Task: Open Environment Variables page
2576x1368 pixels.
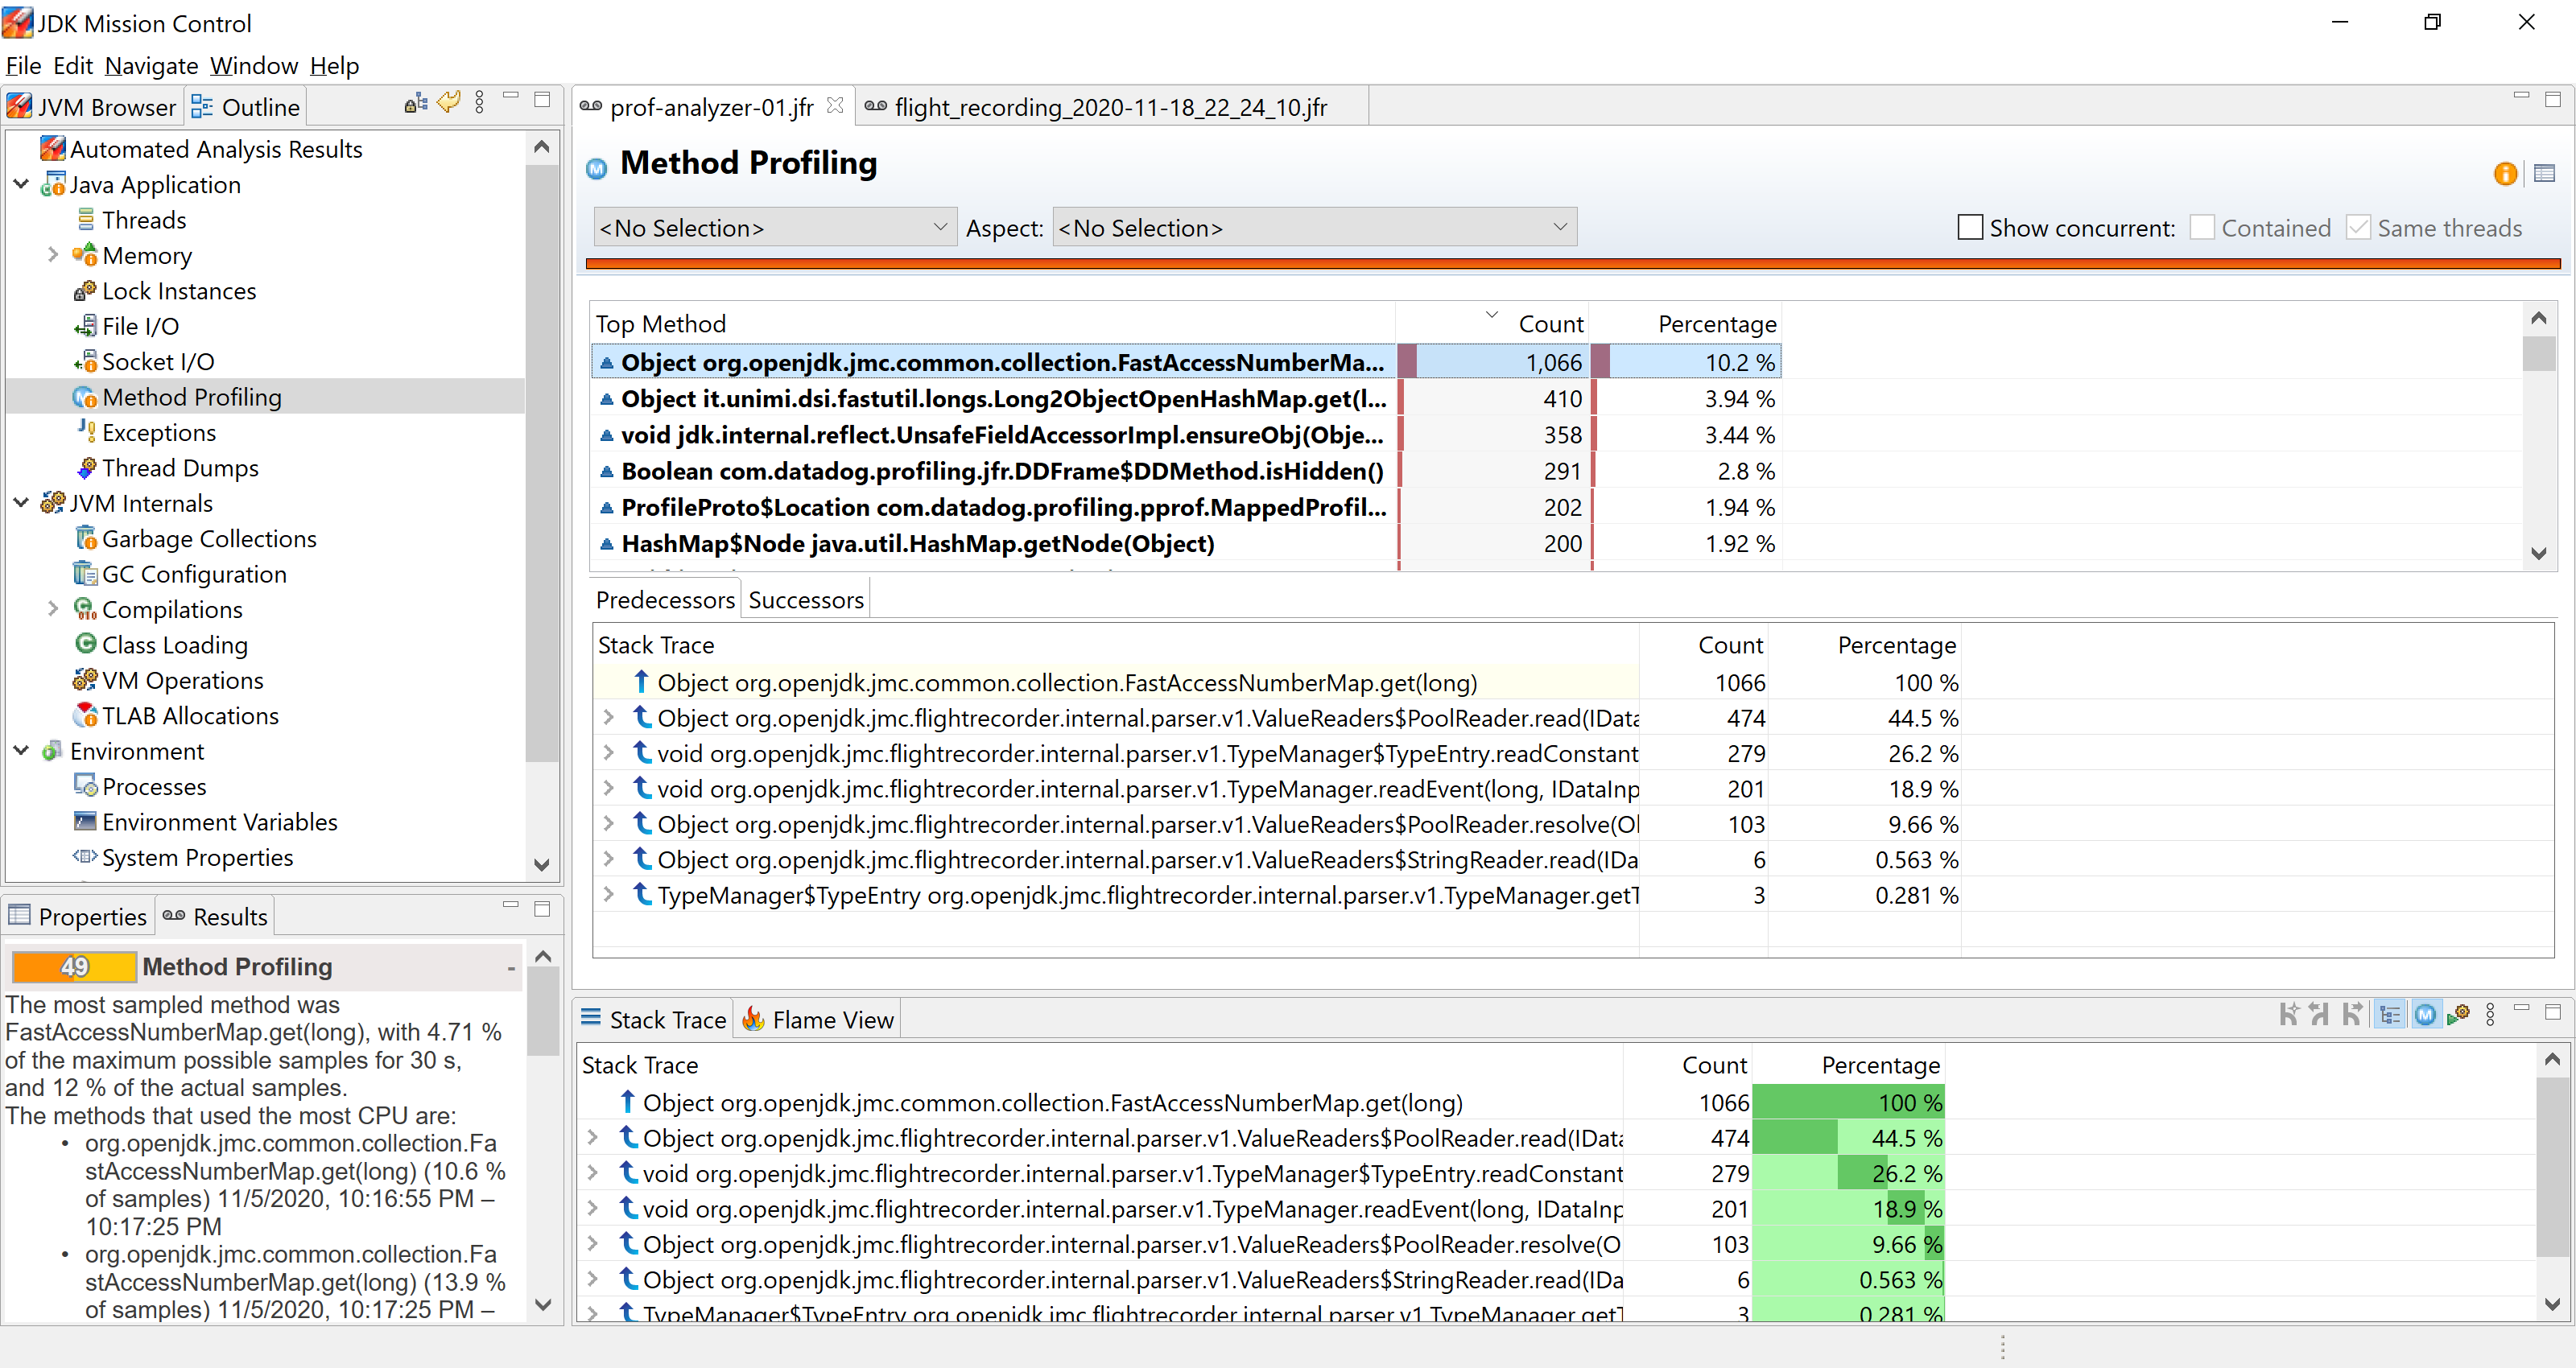Action: 220,822
